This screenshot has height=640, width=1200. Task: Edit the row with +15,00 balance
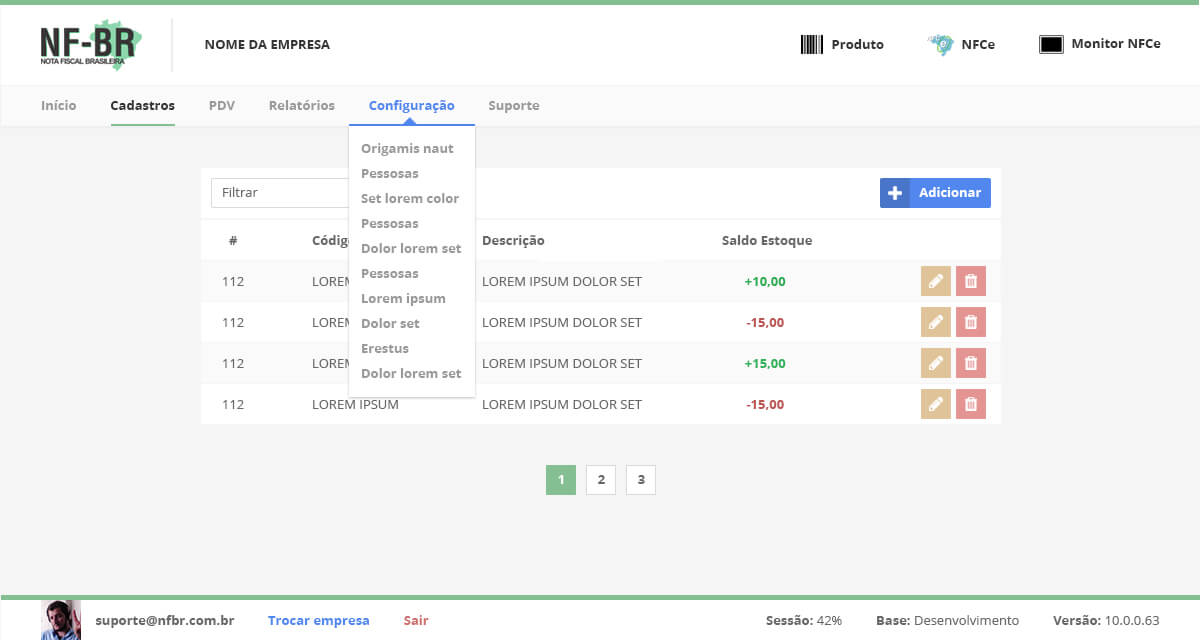pos(935,363)
